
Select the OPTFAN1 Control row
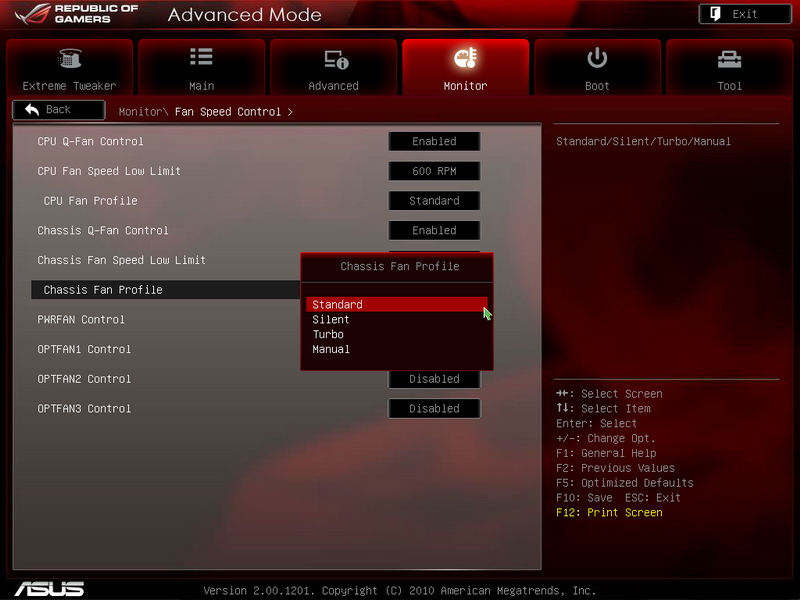84,349
